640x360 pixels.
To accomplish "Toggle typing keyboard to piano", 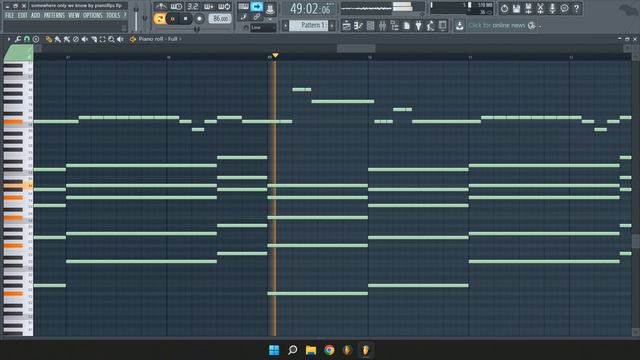I will (x=243, y=7).
